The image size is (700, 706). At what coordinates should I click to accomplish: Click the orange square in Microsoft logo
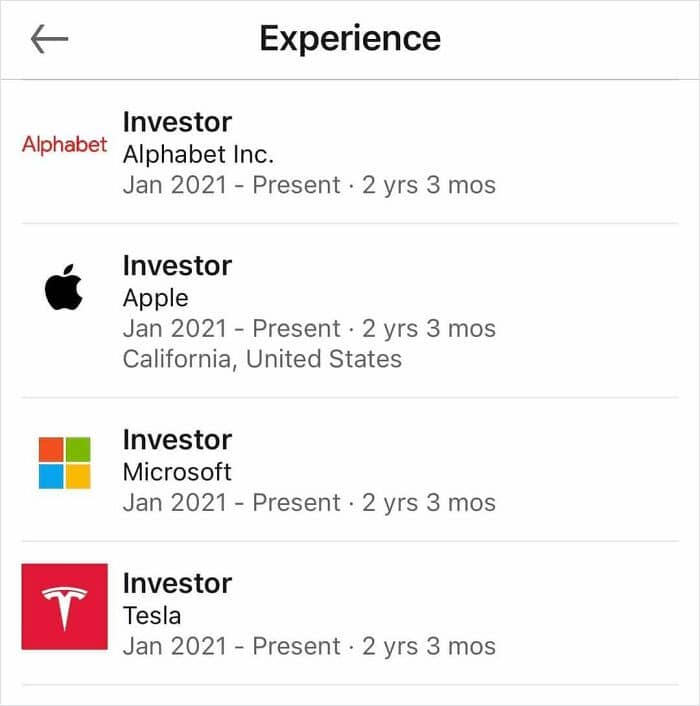51,449
